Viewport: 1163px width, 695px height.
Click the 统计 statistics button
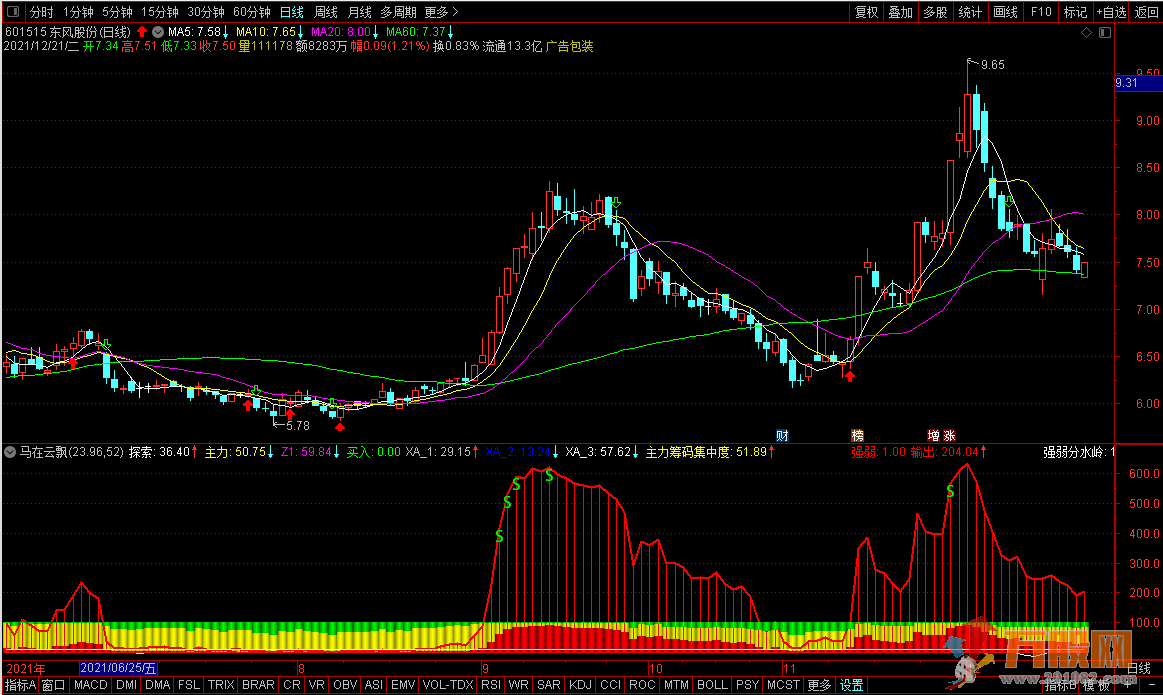click(x=970, y=12)
